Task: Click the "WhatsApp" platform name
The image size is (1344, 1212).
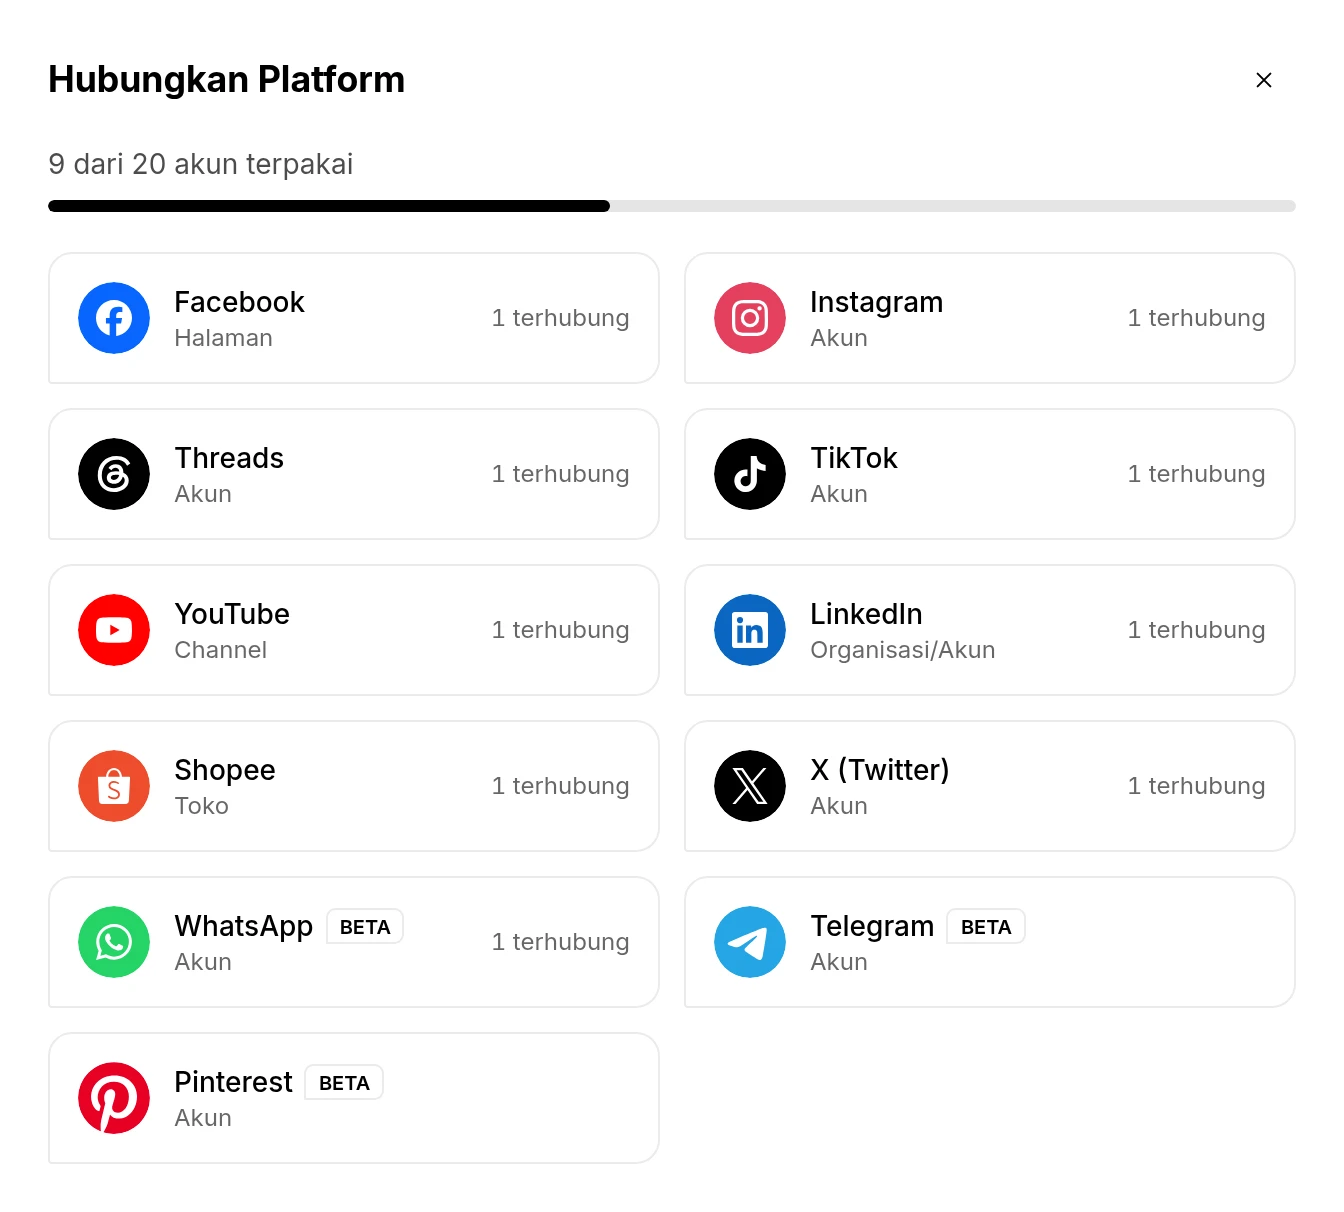Action: point(244,926)
